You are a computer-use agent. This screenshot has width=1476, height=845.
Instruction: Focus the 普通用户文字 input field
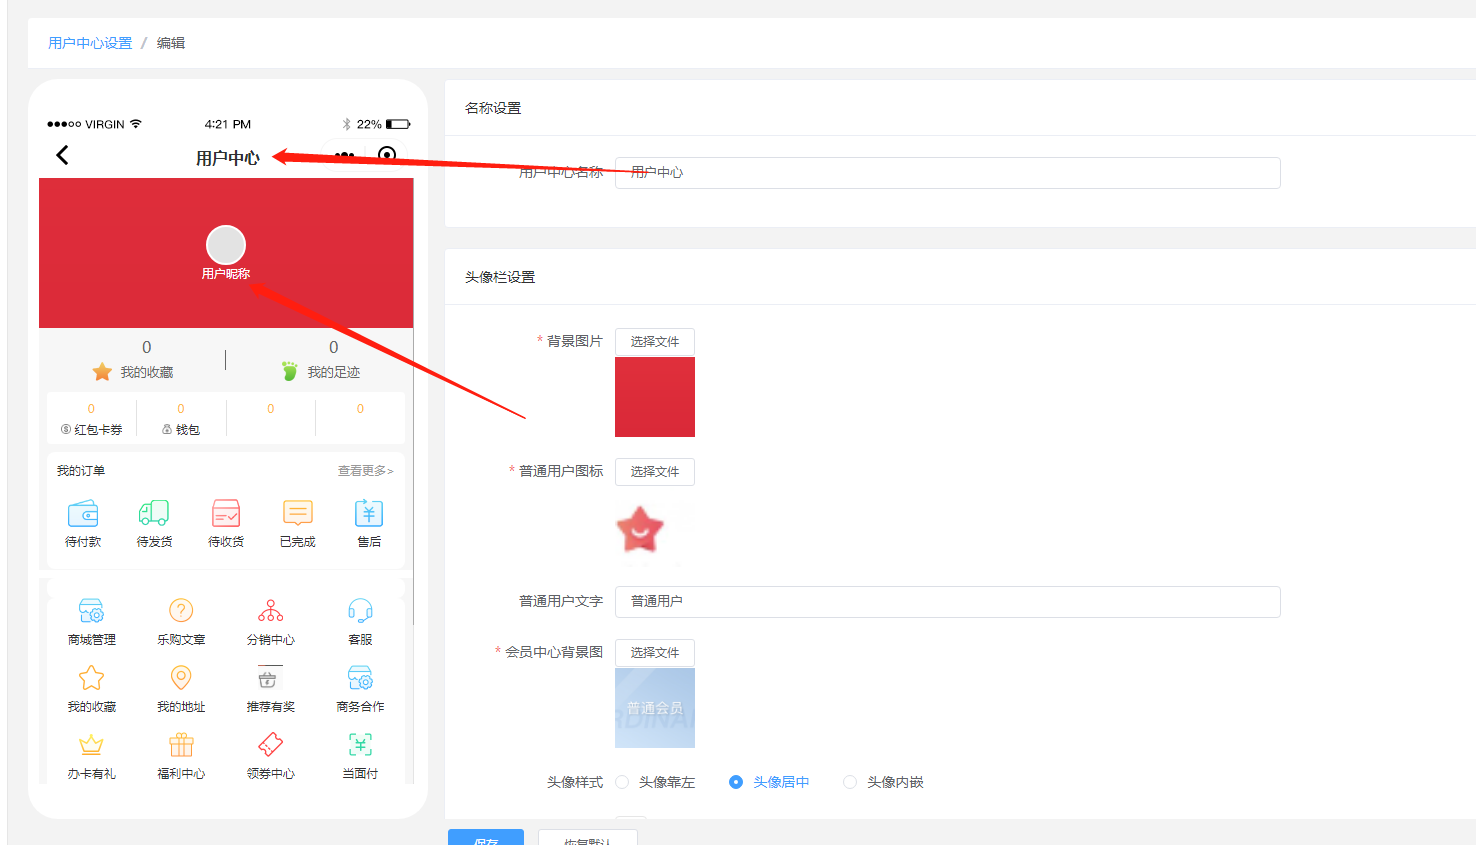pyautogui.click(x=948, y=602)
